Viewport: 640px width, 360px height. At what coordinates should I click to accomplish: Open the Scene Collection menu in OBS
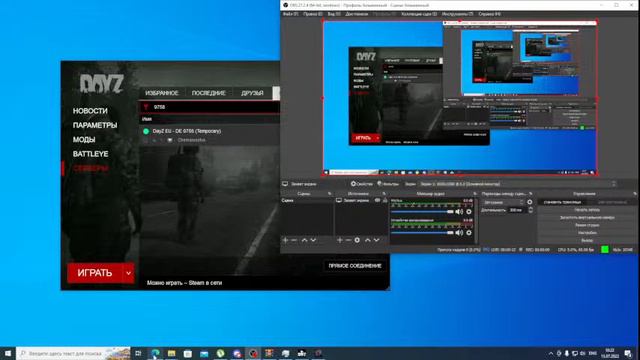click(x=419, y=14)
